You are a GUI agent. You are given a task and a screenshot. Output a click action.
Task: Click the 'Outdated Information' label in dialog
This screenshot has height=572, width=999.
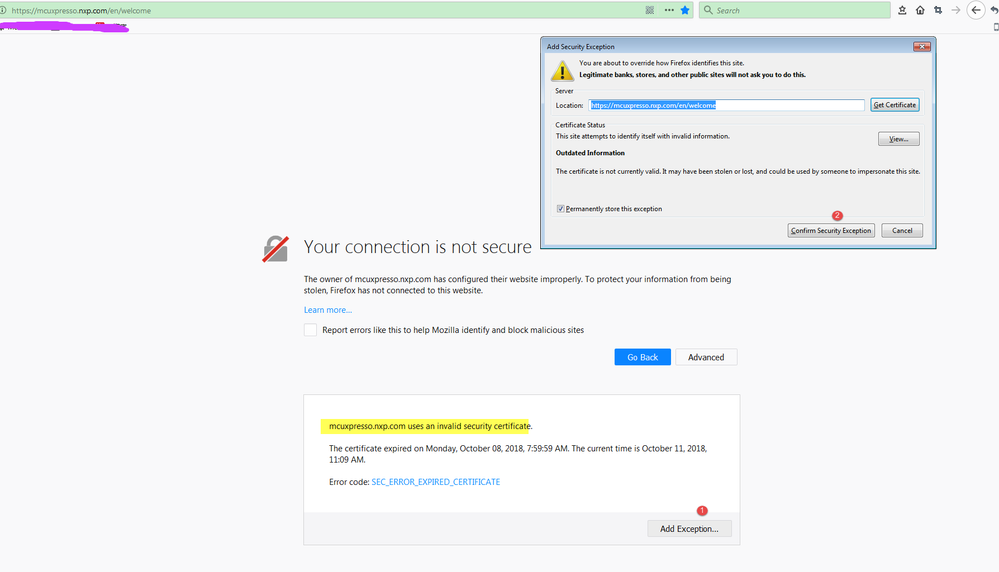pyautogui.click(x=590, y=153)
